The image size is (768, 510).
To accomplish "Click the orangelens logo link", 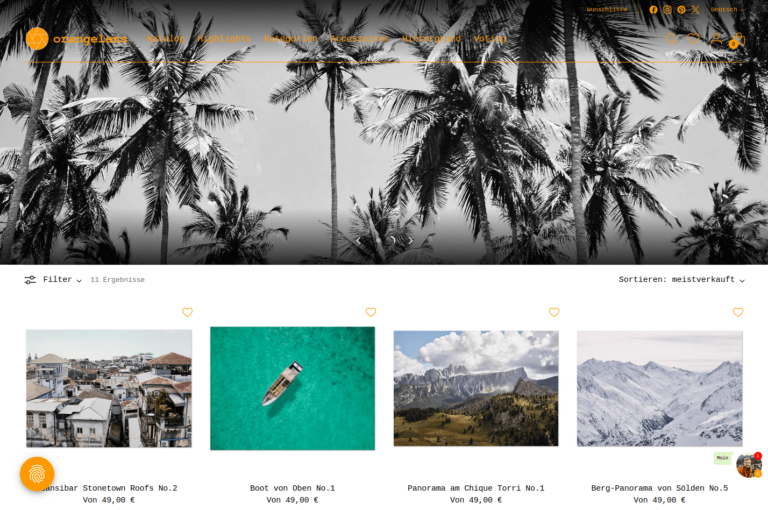I will coord(76,39).
